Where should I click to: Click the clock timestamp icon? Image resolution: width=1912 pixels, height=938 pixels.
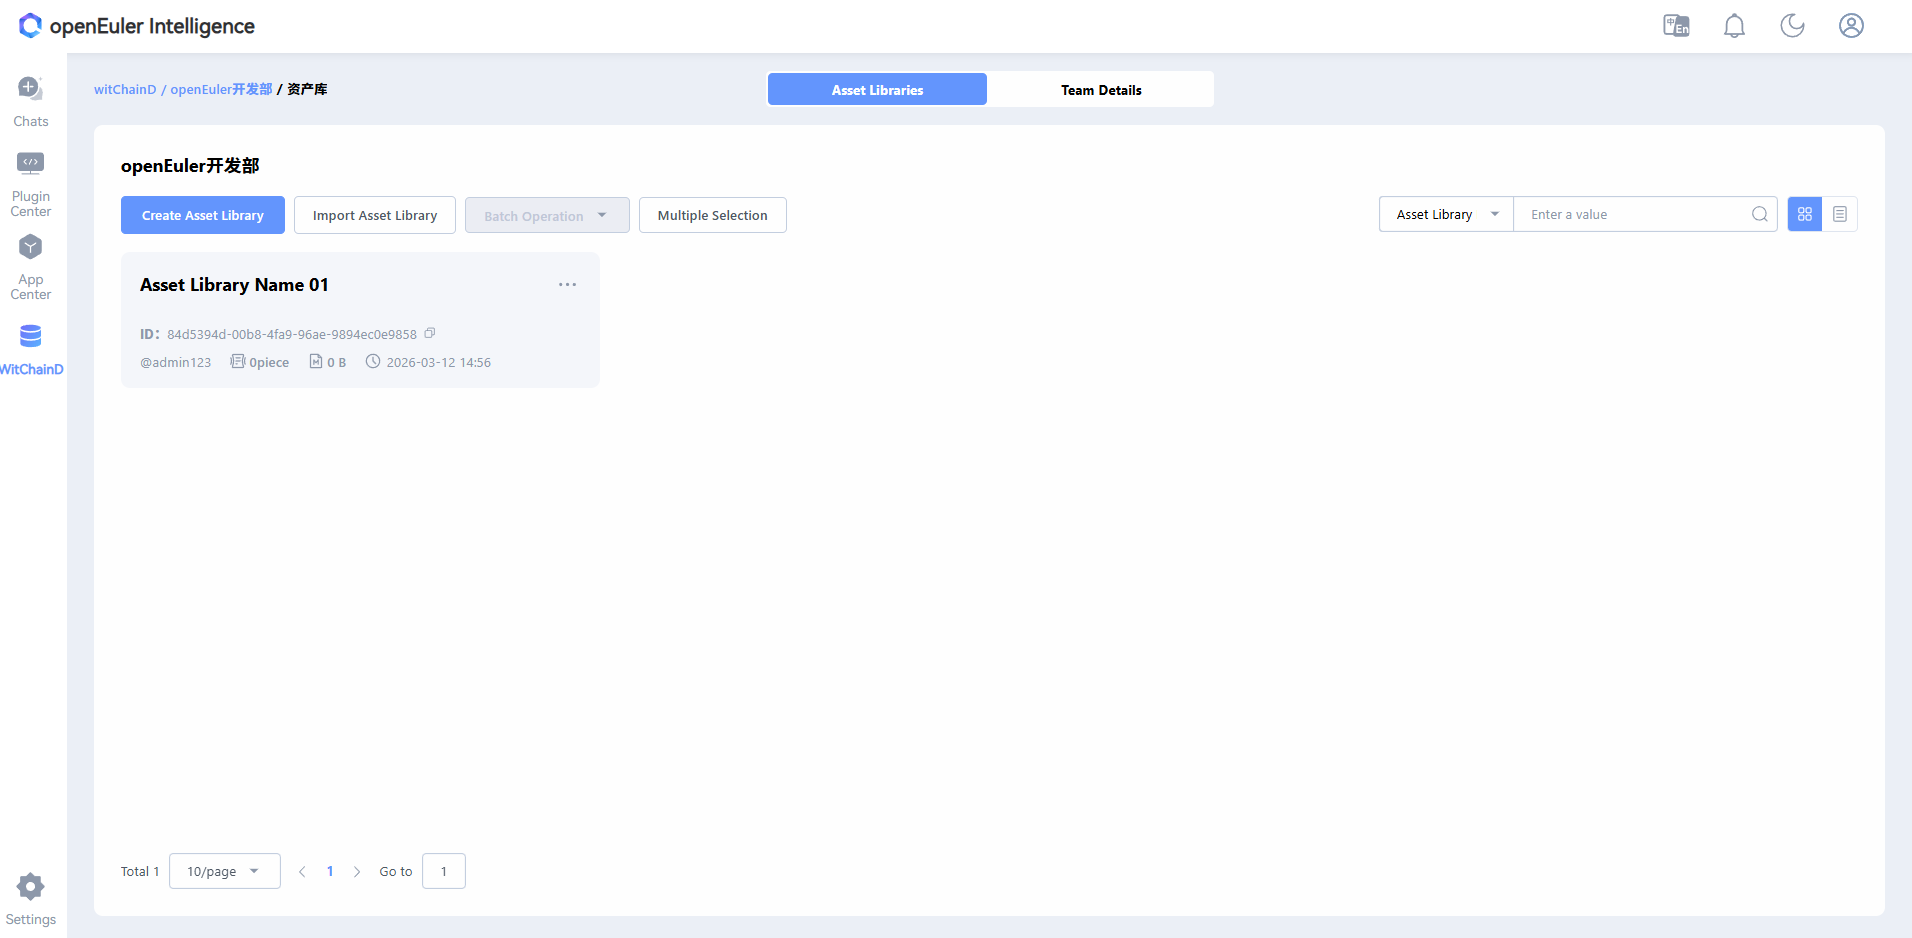373,361
